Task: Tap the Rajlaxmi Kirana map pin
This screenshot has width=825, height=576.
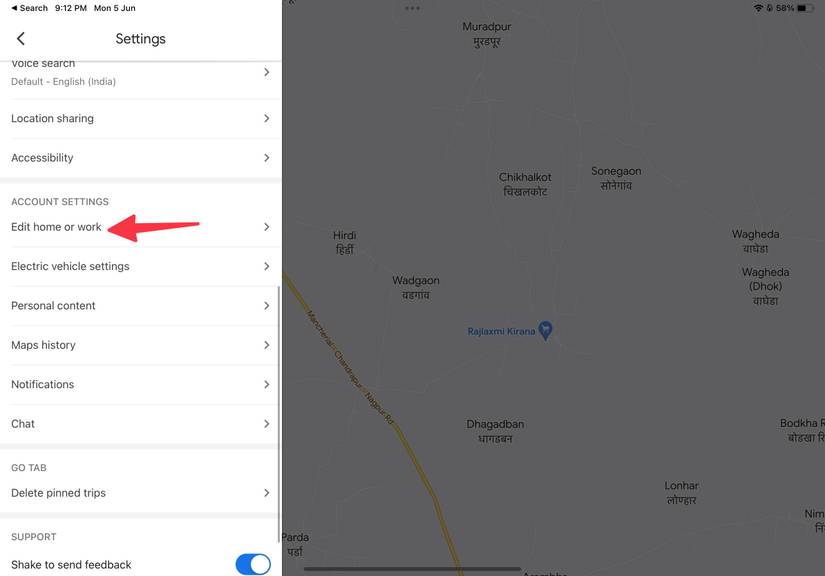Action: [x=546, y=331]
